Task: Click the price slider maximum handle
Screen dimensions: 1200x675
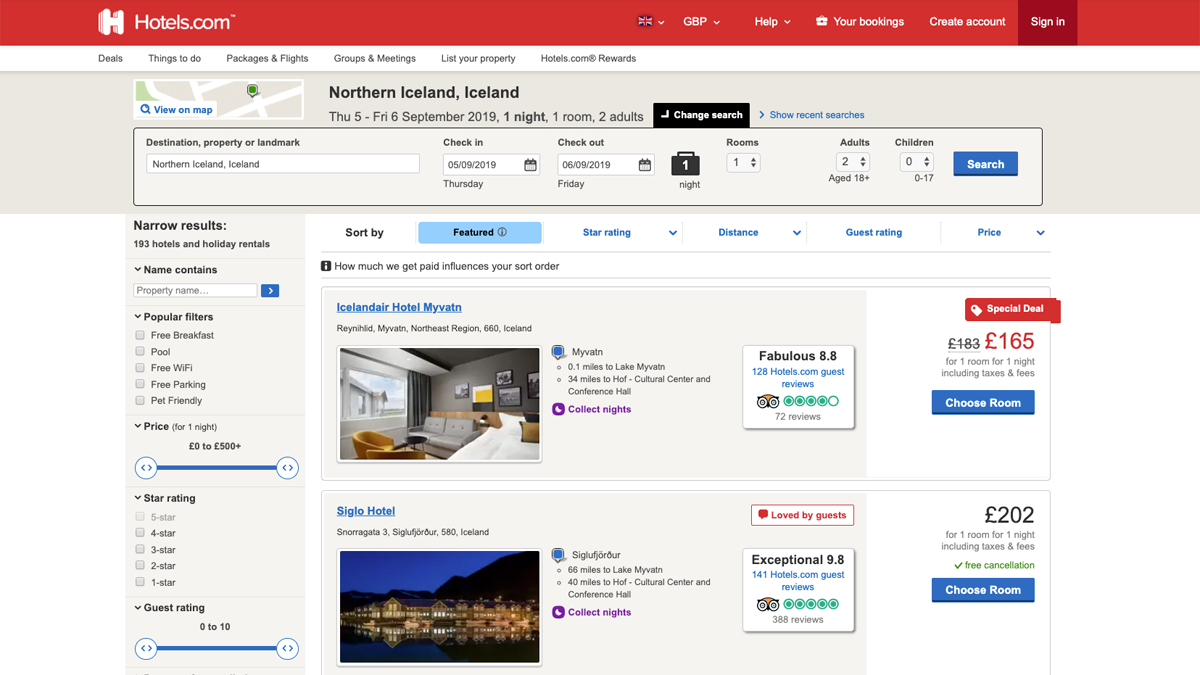Action: (x=288, y=468)
